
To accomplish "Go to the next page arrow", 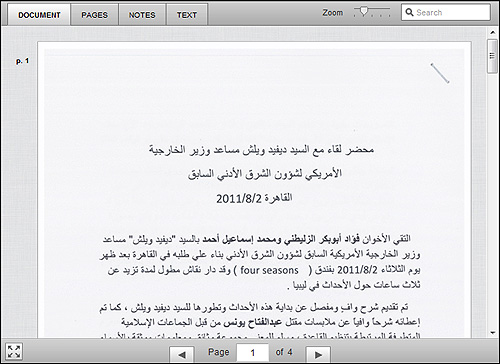I will (318, 355).
